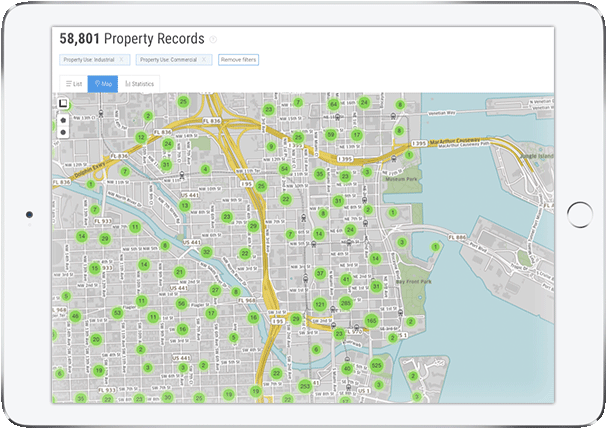Expand the cluster marker labeled 40
The image size is (607, 429).
(x=347, y=369)
